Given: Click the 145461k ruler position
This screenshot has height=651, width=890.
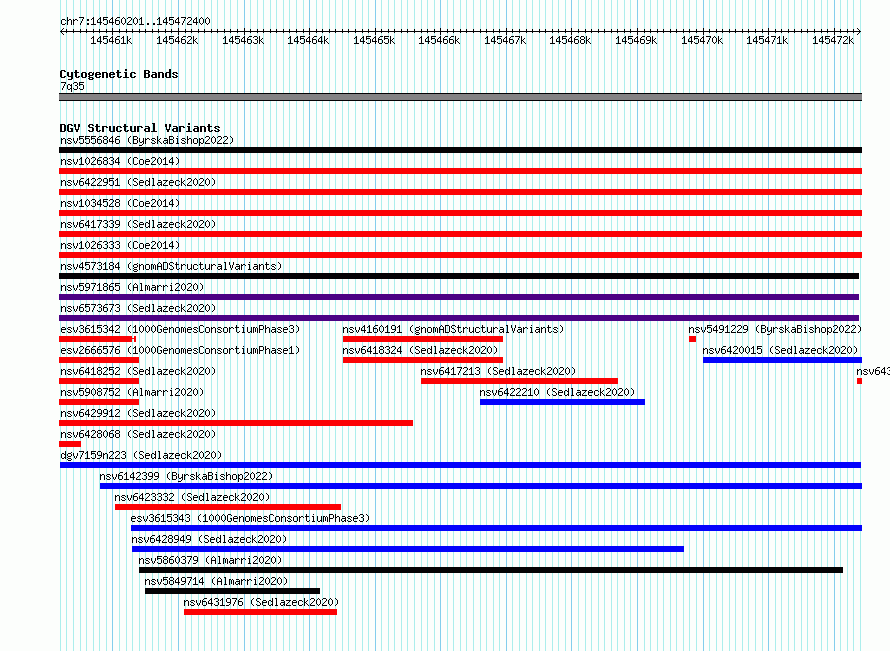Looking at the screenshot, I should tap(111, 40).
